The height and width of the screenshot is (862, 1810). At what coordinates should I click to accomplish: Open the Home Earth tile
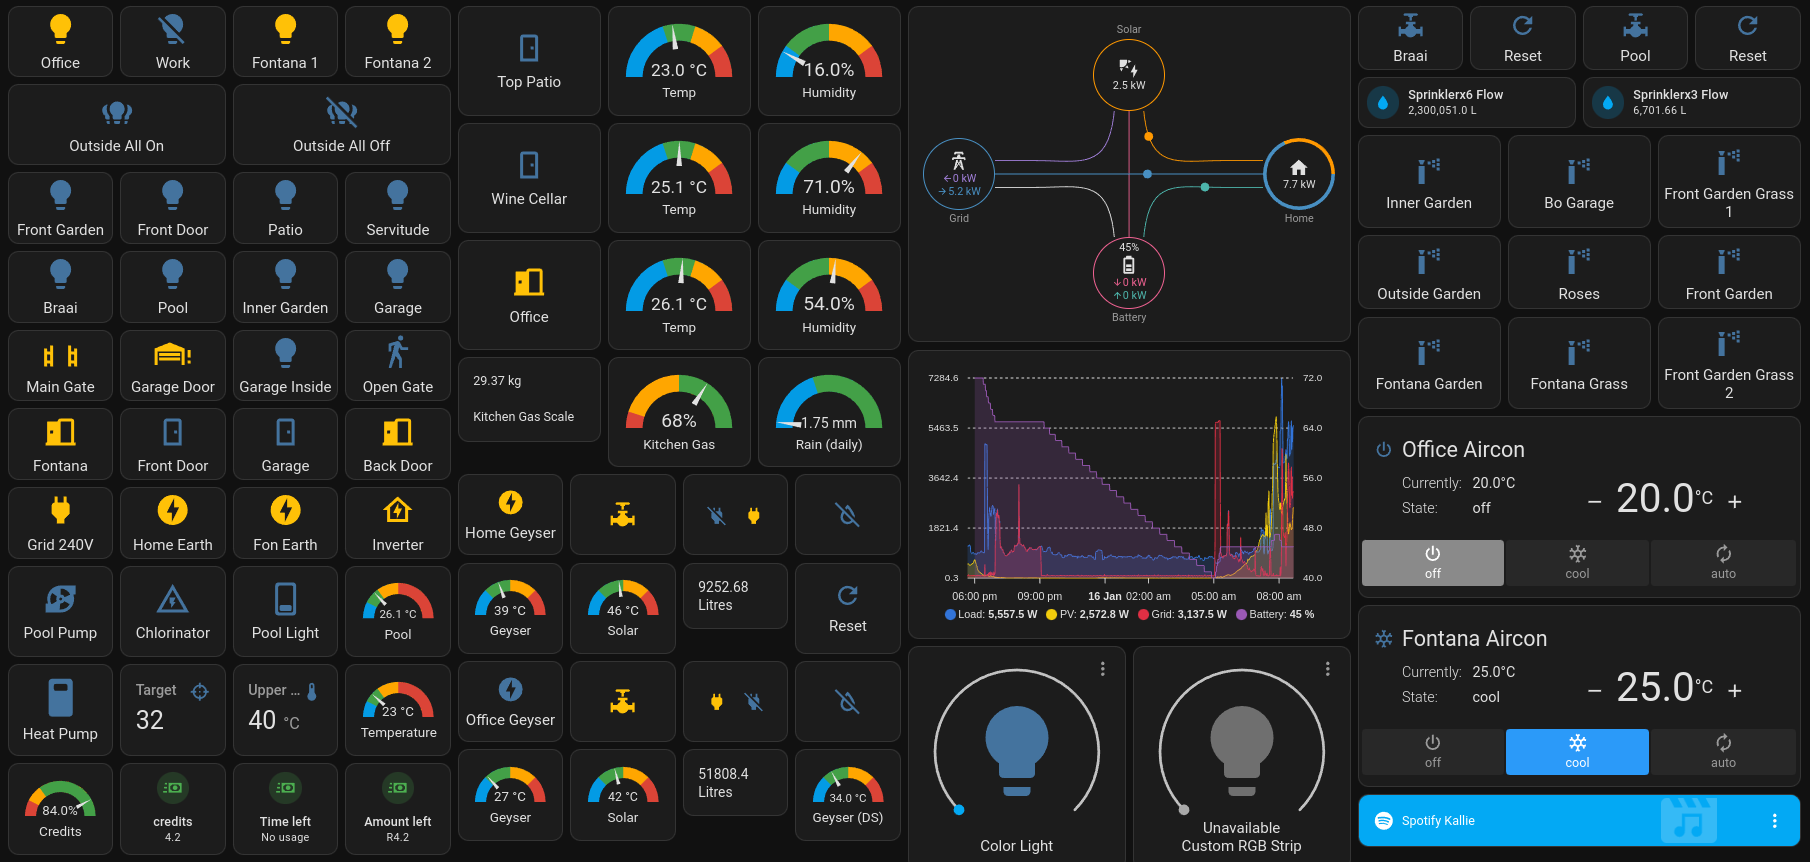click(x=172, y=523)
